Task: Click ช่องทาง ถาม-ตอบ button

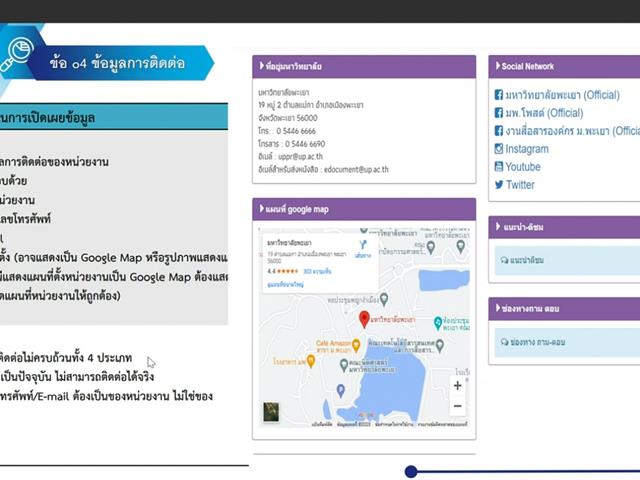Action: 567,342
